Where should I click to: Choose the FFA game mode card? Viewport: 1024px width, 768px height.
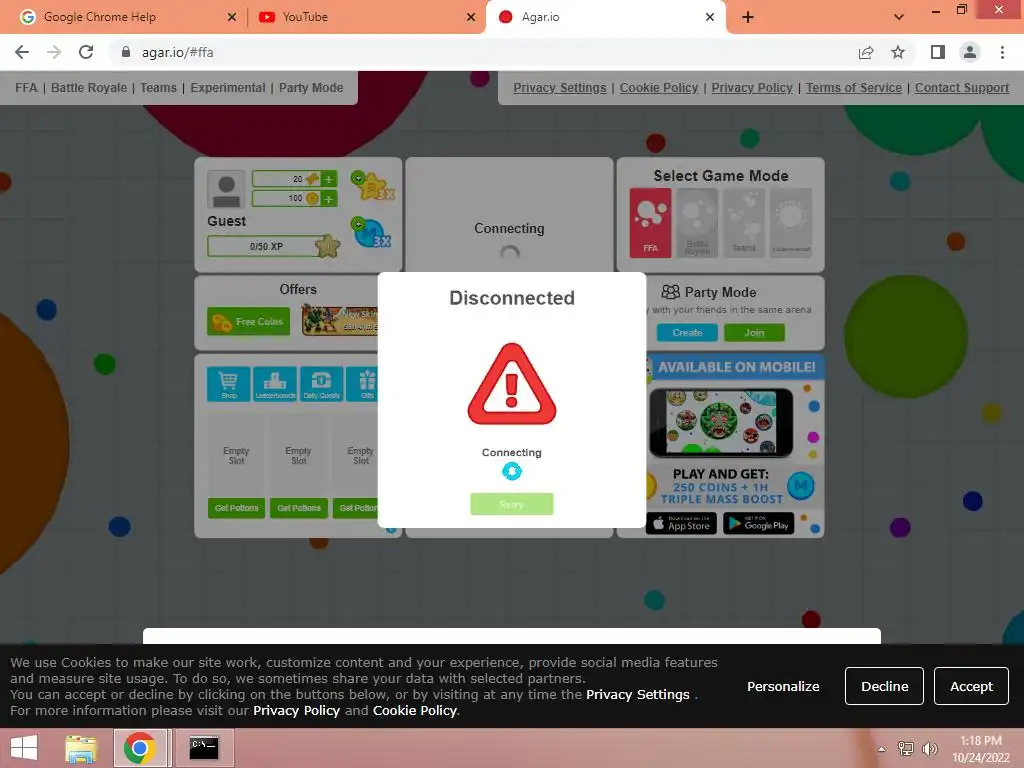pyautogui.click(x=650, y=223)
